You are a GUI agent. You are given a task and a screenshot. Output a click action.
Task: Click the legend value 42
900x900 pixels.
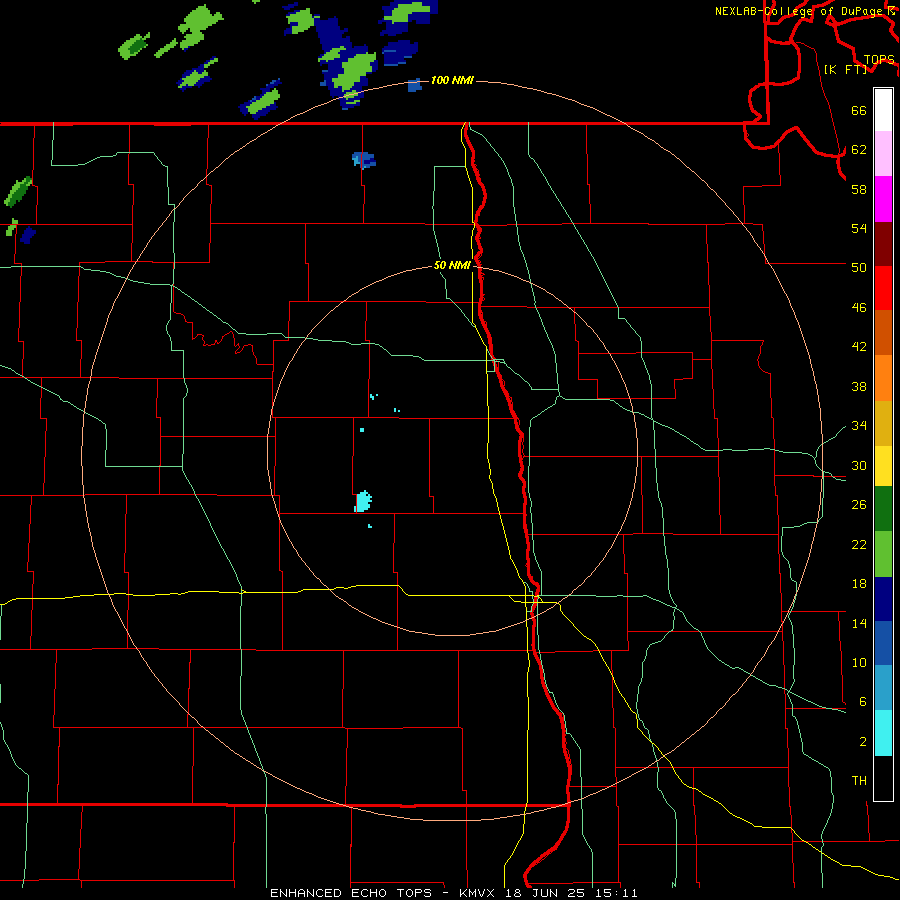pyautogui.click(x=859, y=347)
